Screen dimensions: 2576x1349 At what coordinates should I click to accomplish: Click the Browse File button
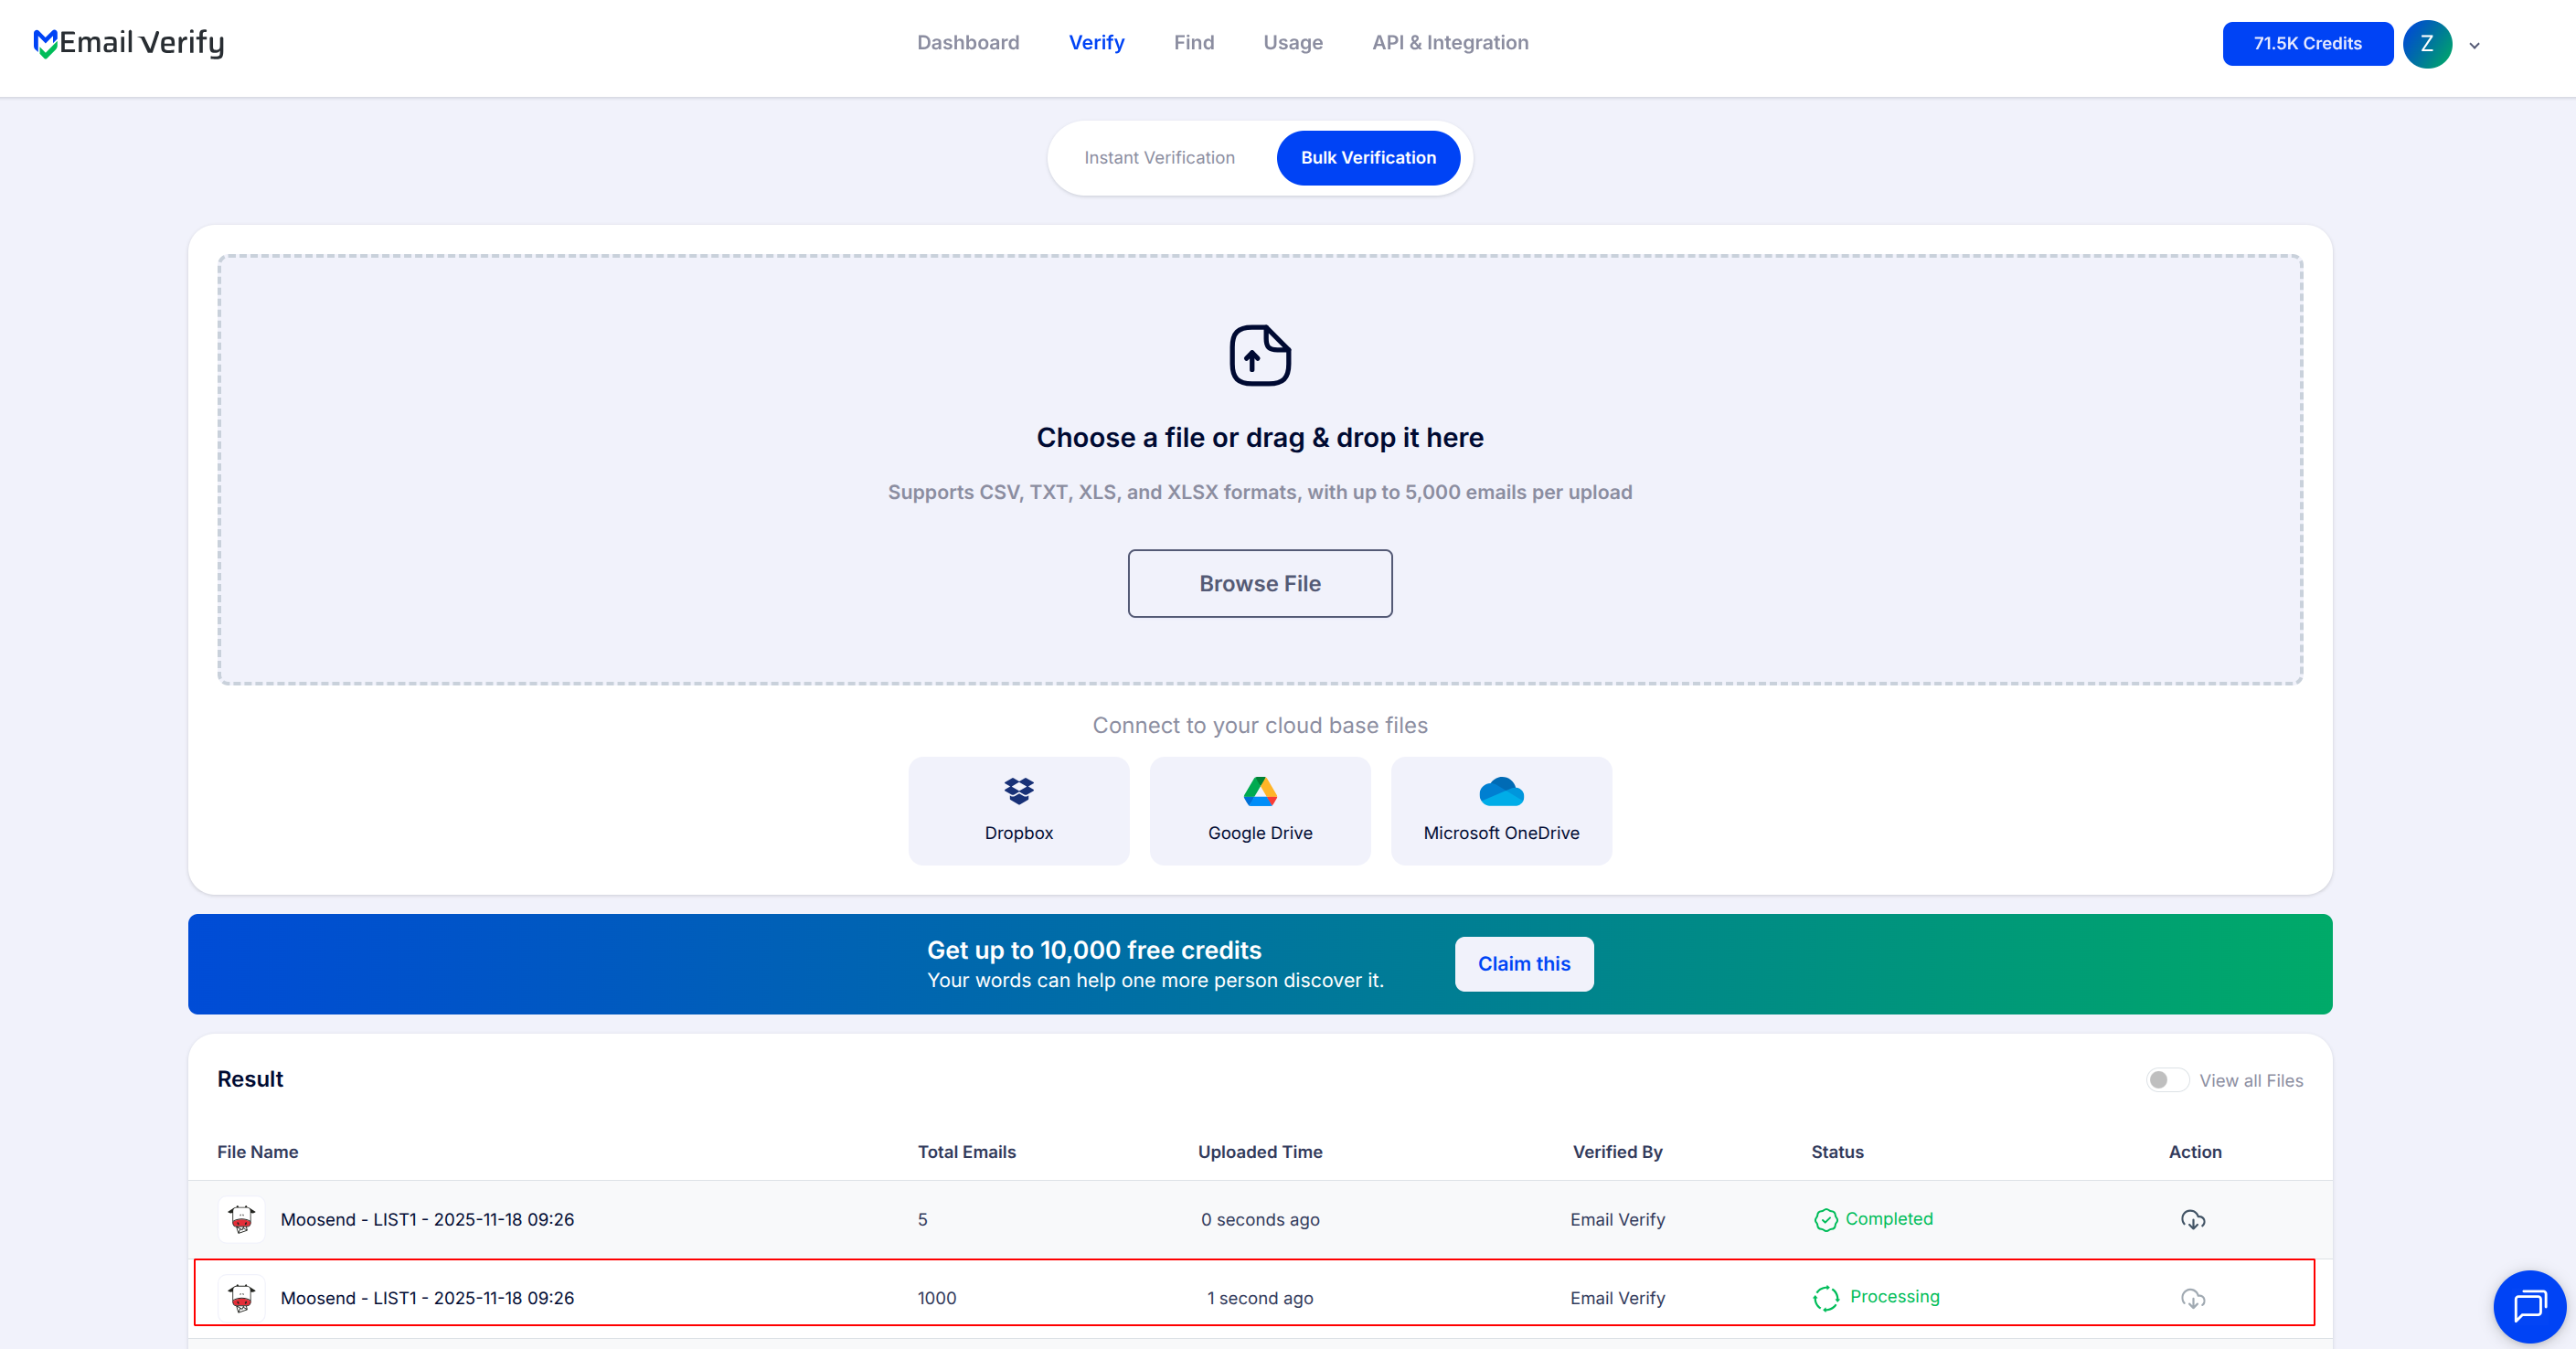(x=1260, y=584)
